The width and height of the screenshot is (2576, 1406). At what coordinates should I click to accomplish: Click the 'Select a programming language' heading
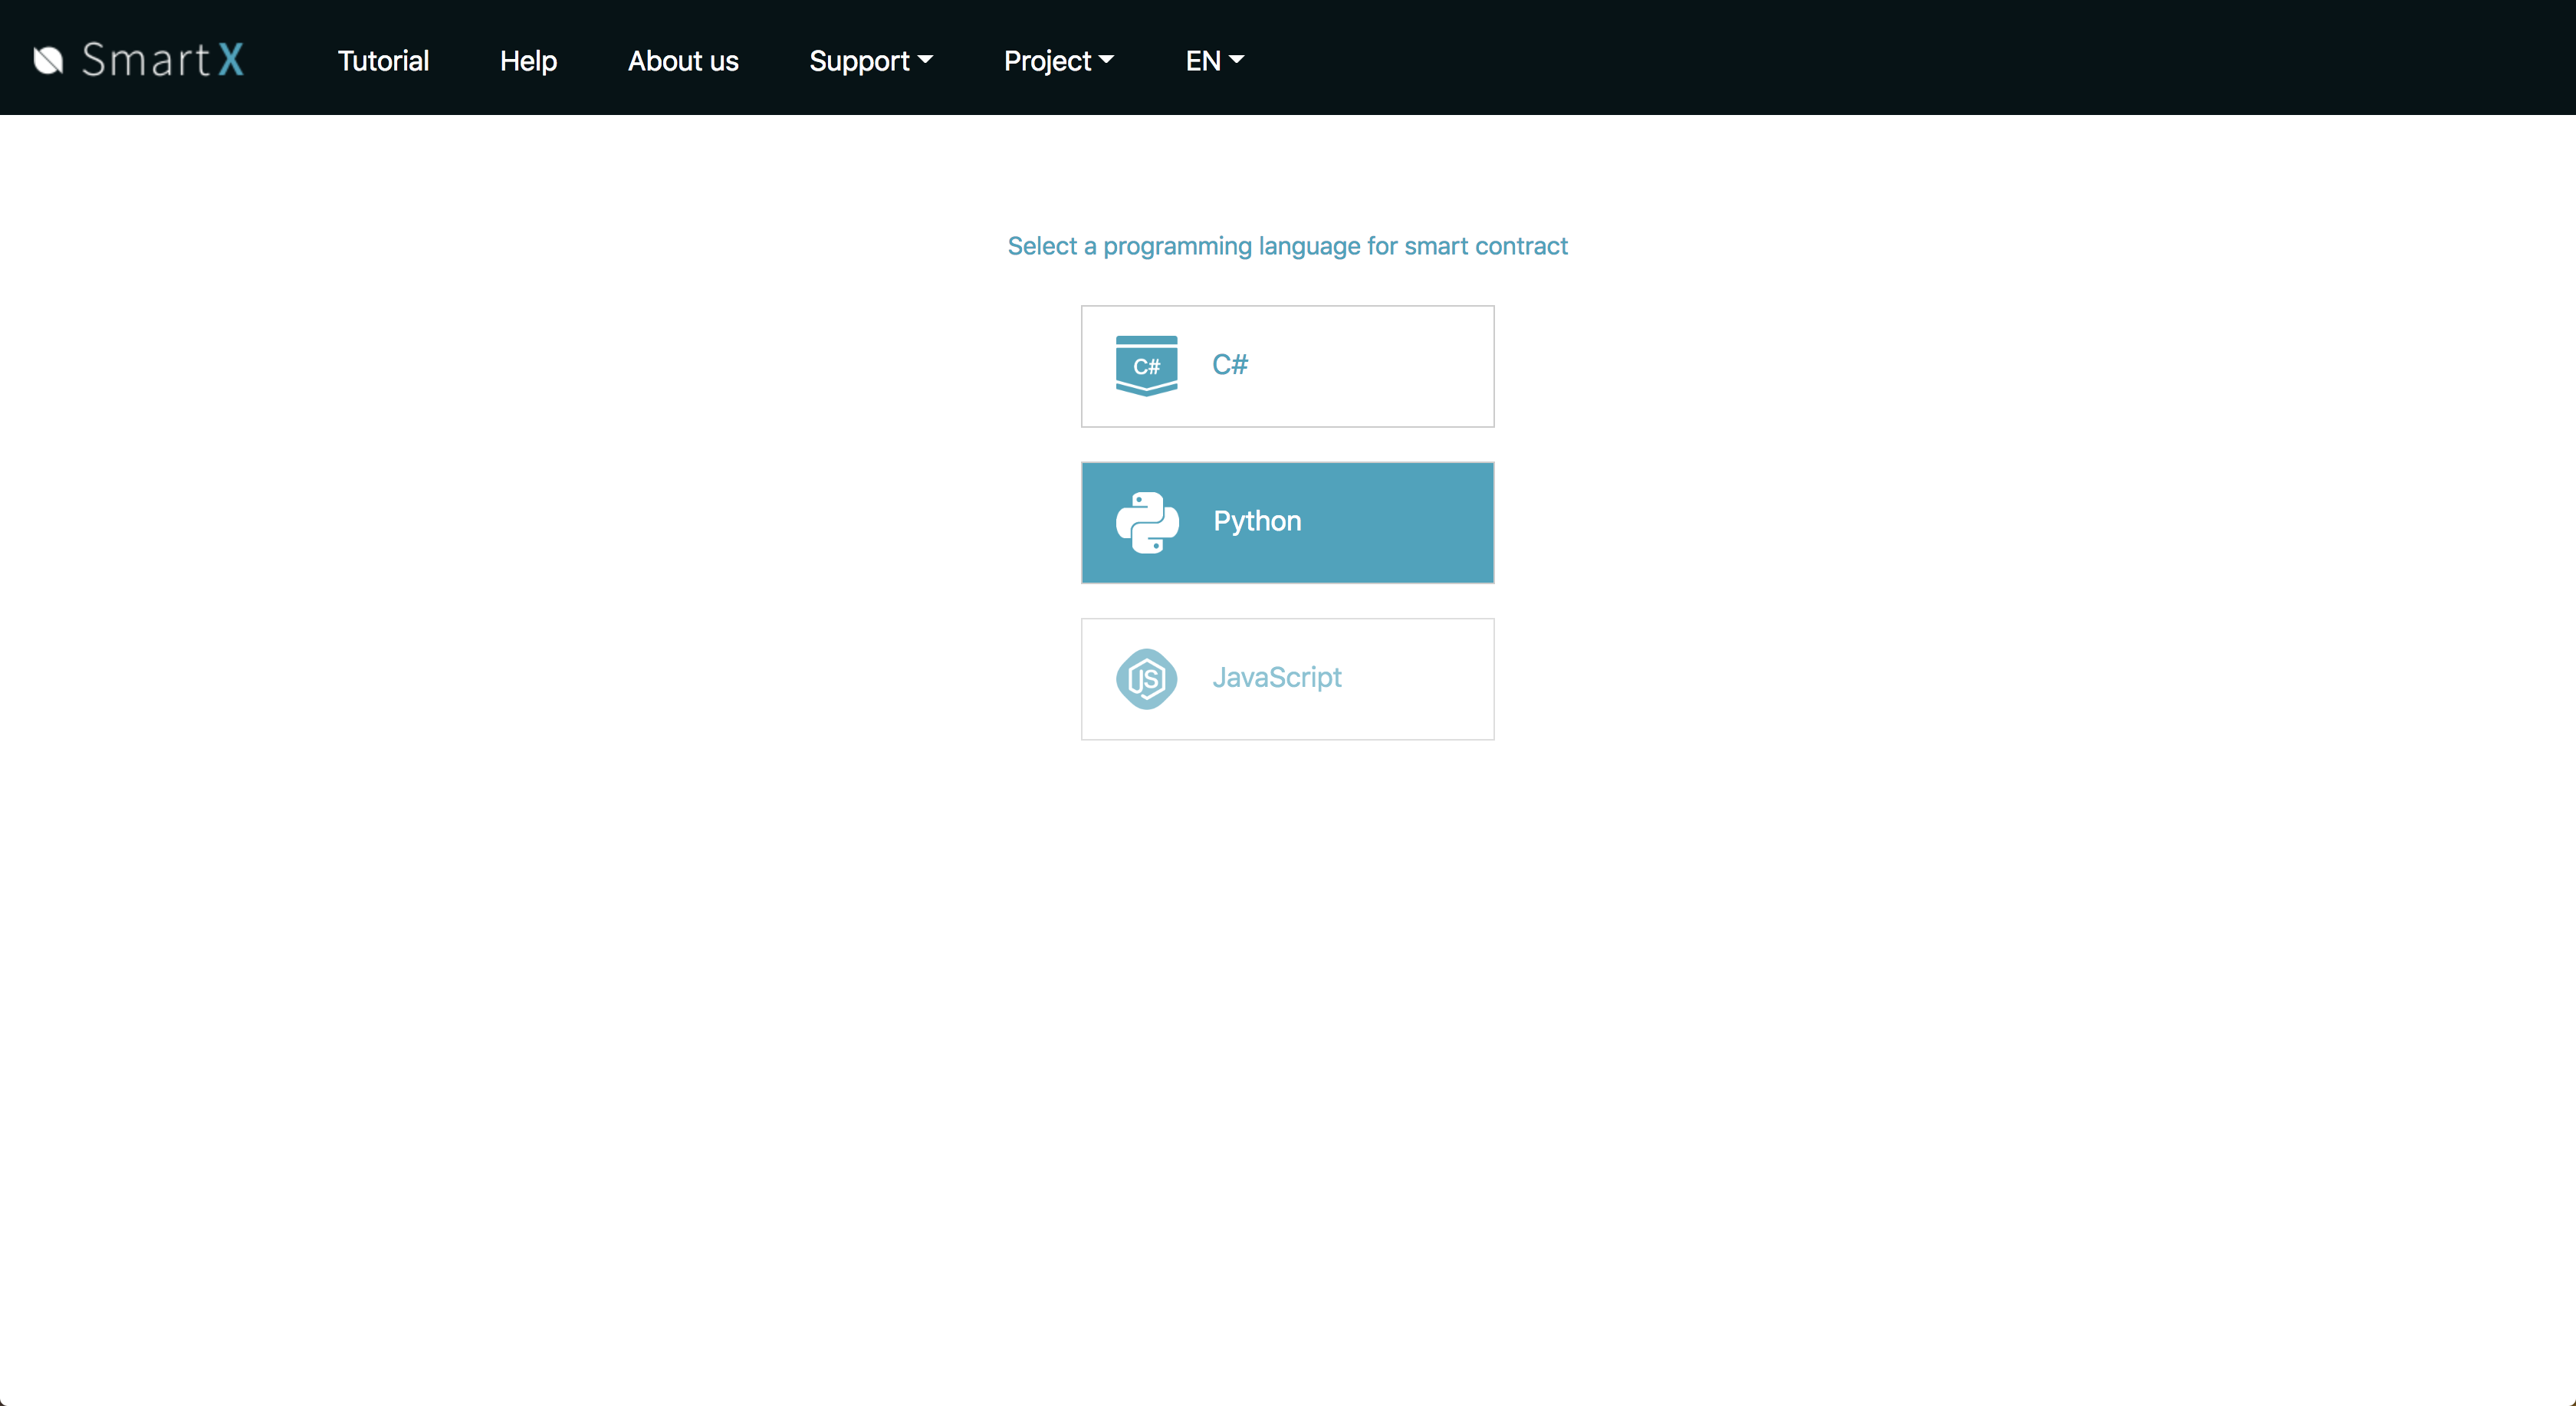point(1287,246)
